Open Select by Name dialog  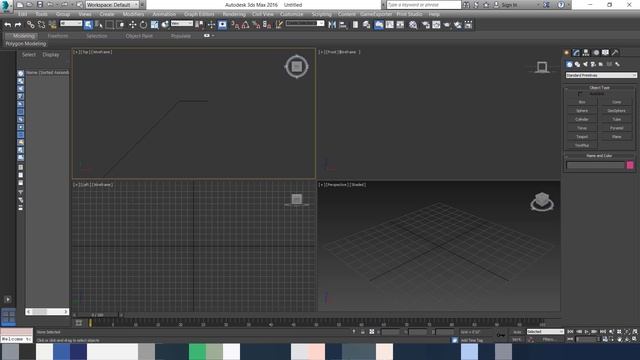tap(99, 25)
